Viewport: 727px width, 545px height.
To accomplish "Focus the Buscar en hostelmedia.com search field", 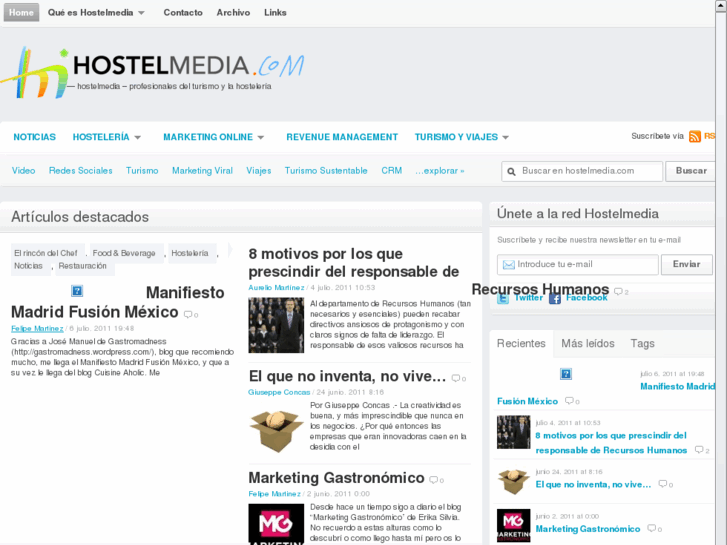I will (x=582, y=171).
